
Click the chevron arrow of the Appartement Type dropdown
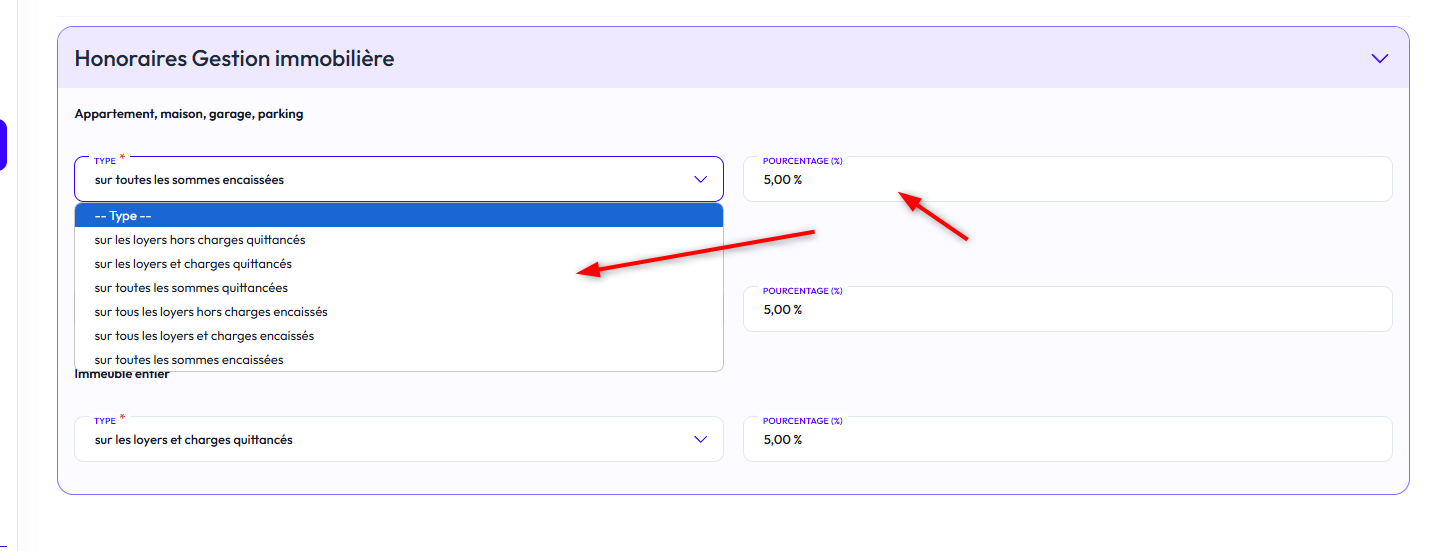tap(700, 180)
